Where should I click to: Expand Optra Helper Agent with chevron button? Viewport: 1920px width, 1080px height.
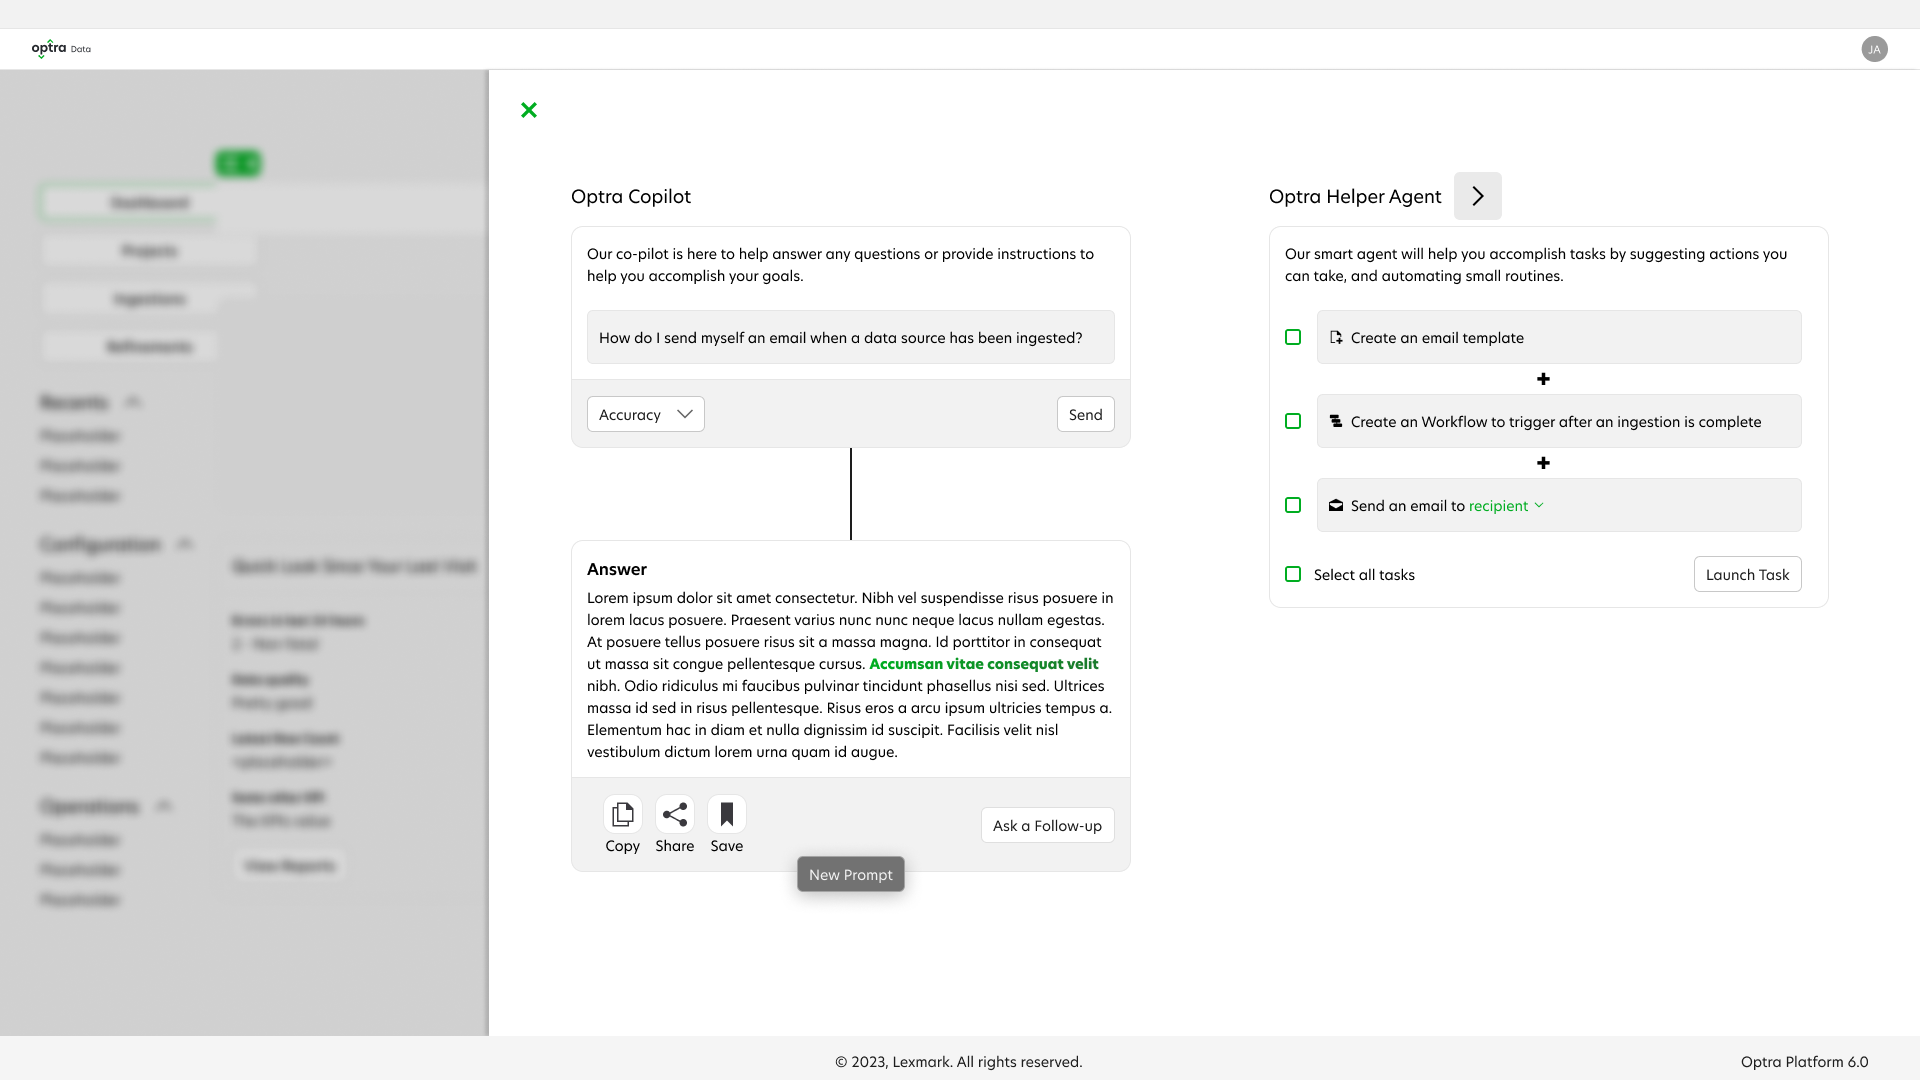pos(1478,196)
